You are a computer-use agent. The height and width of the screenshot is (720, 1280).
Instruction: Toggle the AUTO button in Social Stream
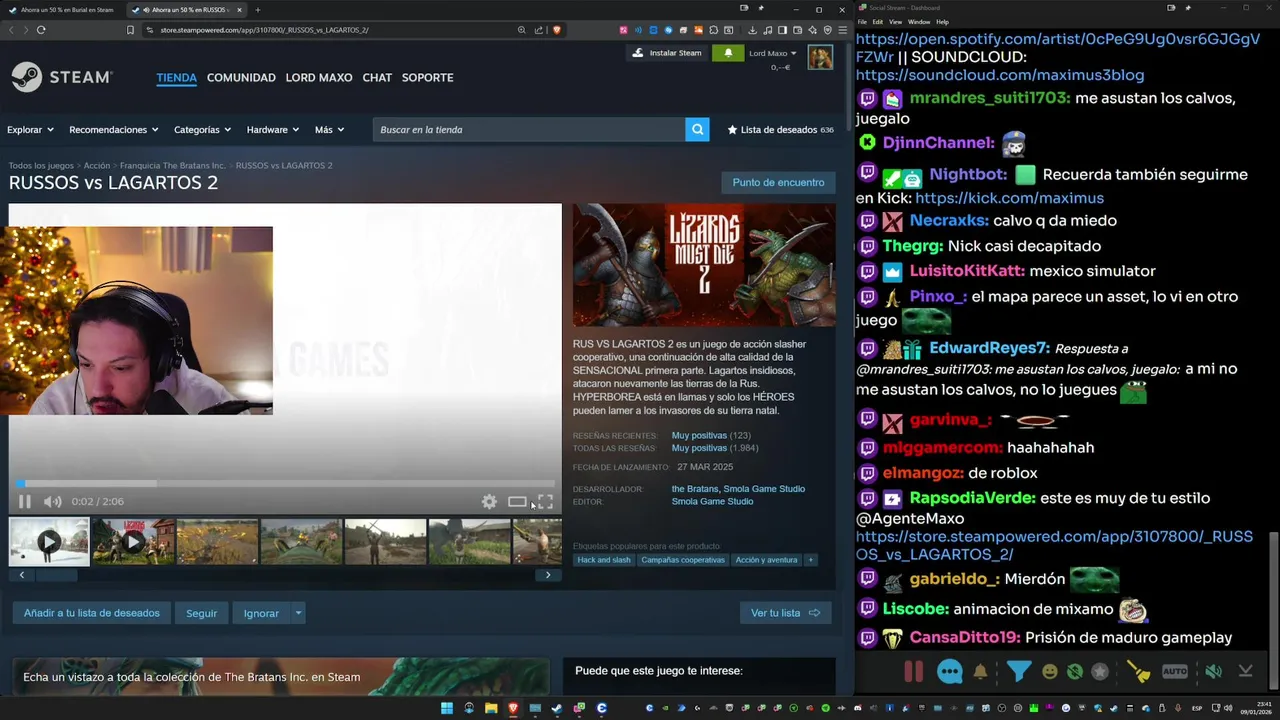coord(1175,672)
